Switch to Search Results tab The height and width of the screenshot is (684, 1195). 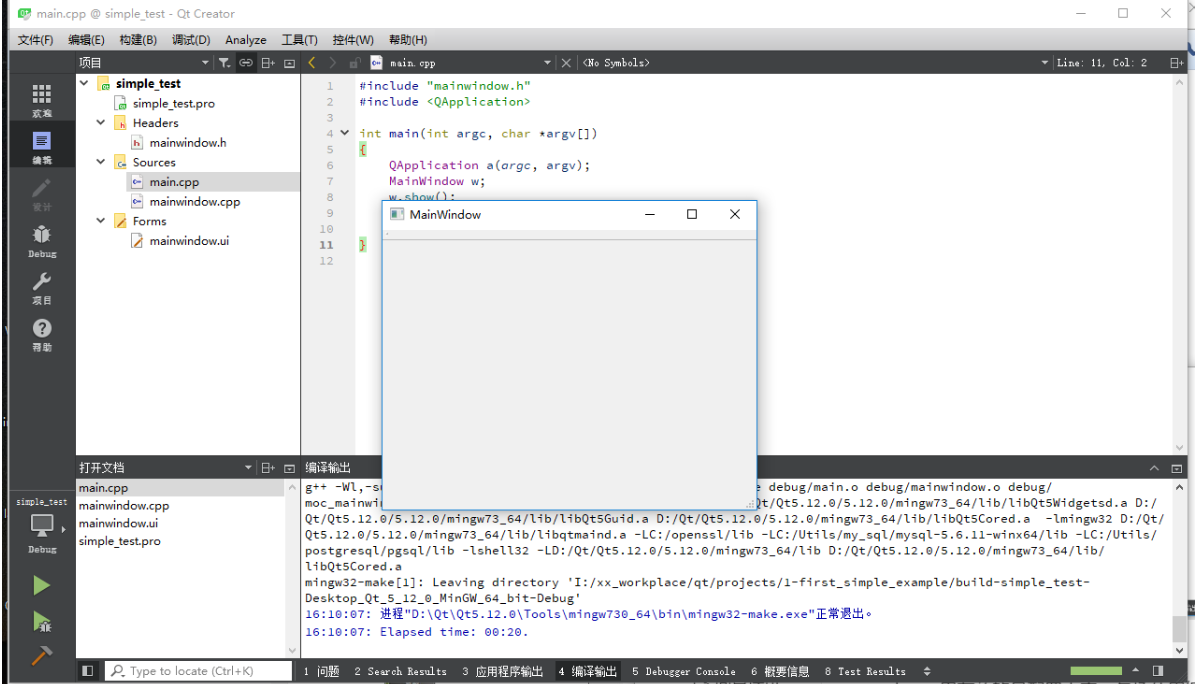tap(400, 671)
